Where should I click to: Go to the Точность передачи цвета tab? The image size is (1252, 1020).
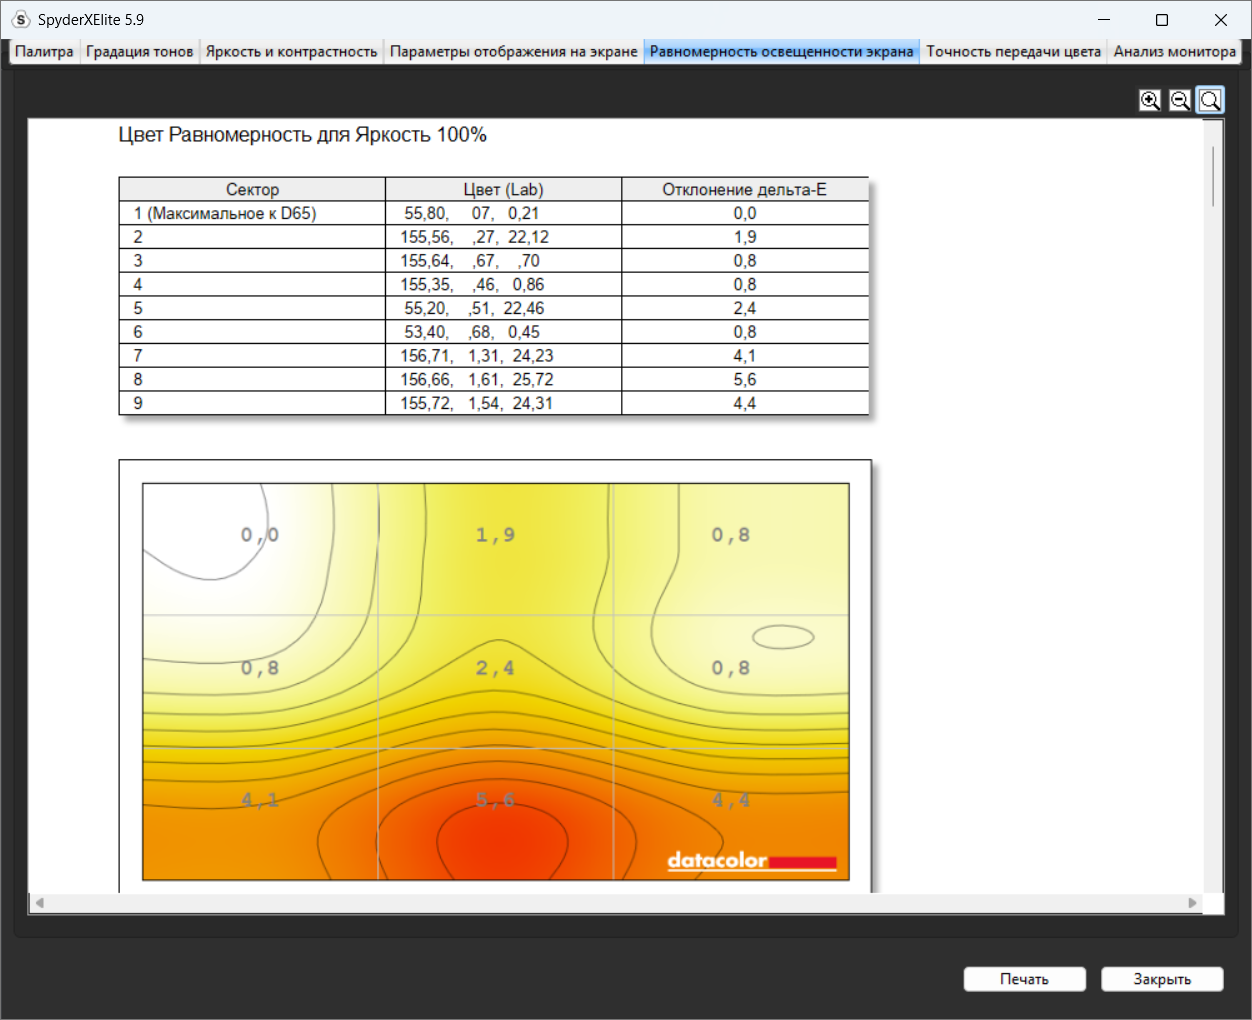1013,52
